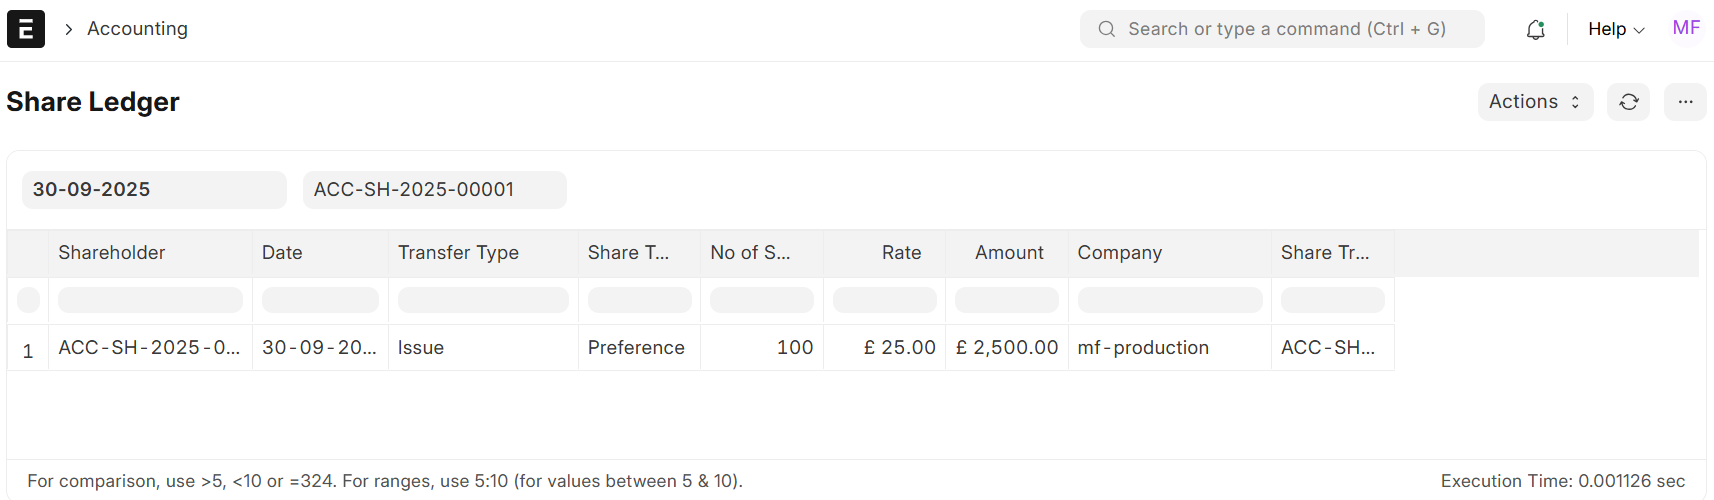Viewport: 1714px width, 500px height.
Task: Go to Accounting breadcrumb
Action: pos(137,29)
